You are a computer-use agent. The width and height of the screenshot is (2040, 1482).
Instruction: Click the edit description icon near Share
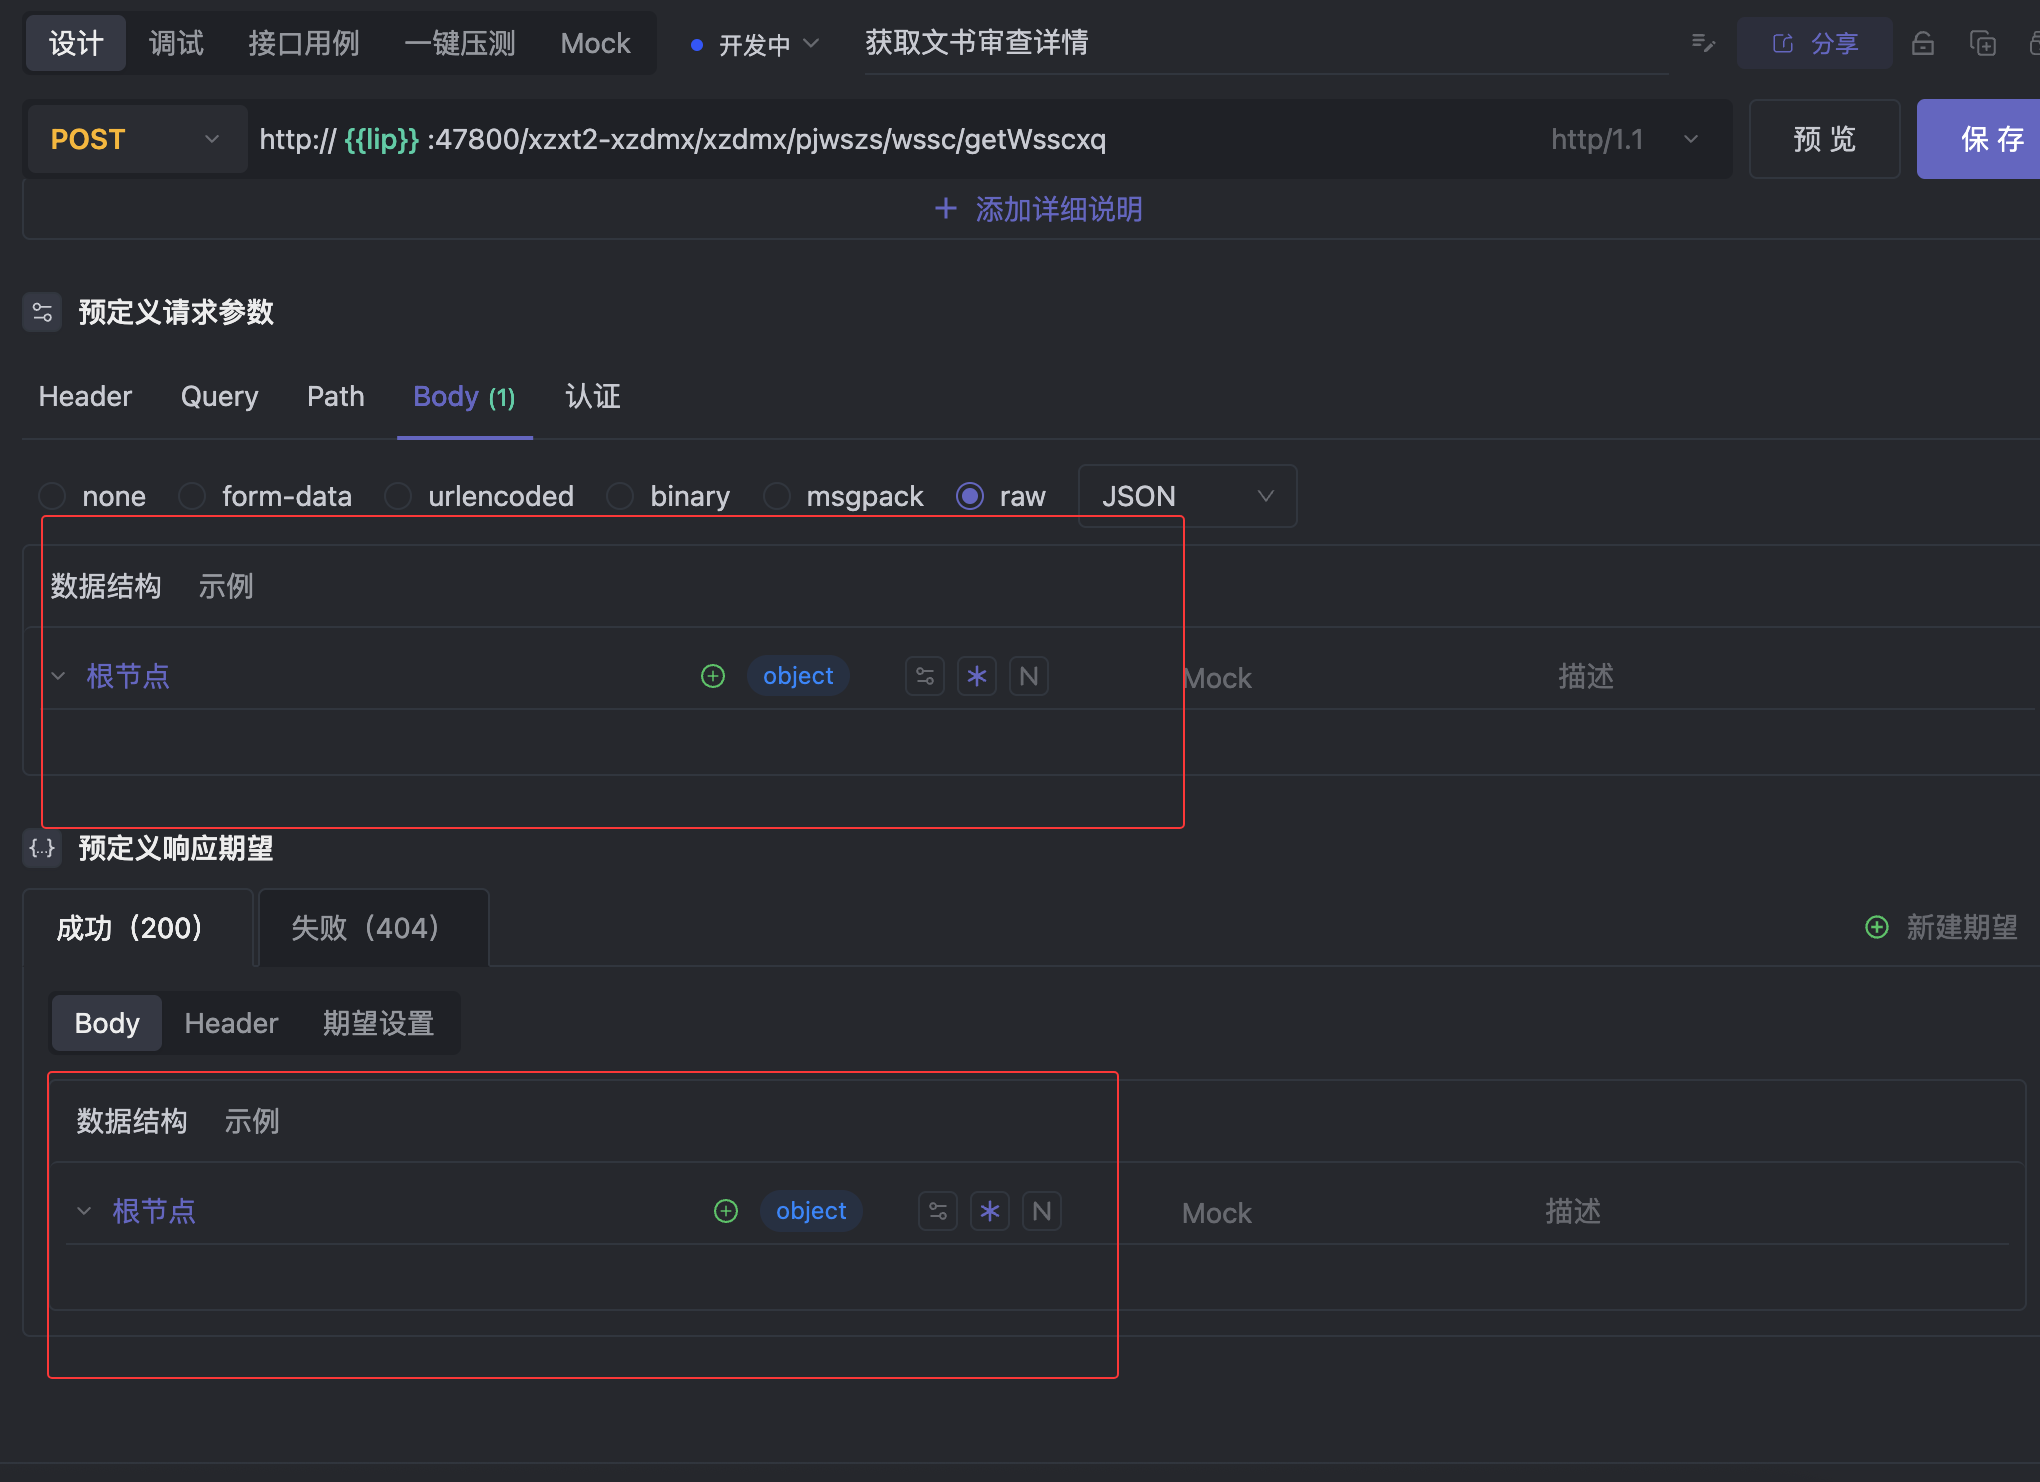tap(1703, 43)
